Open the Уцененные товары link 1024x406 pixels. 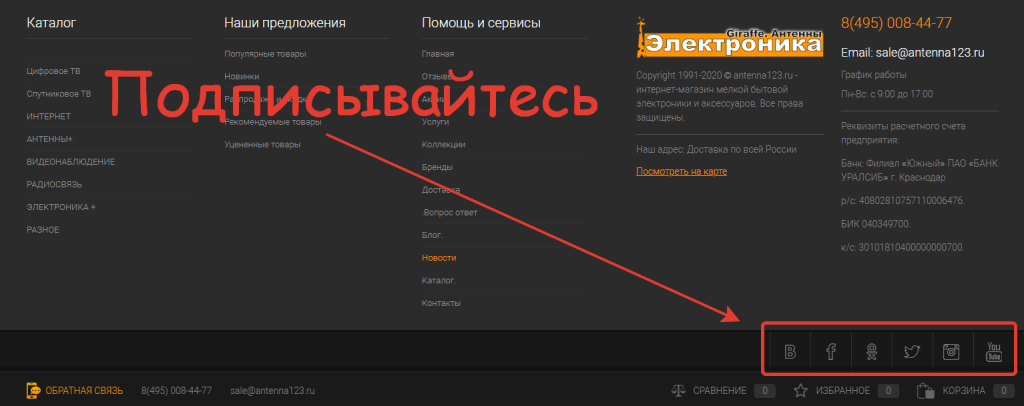coord(262,145)
